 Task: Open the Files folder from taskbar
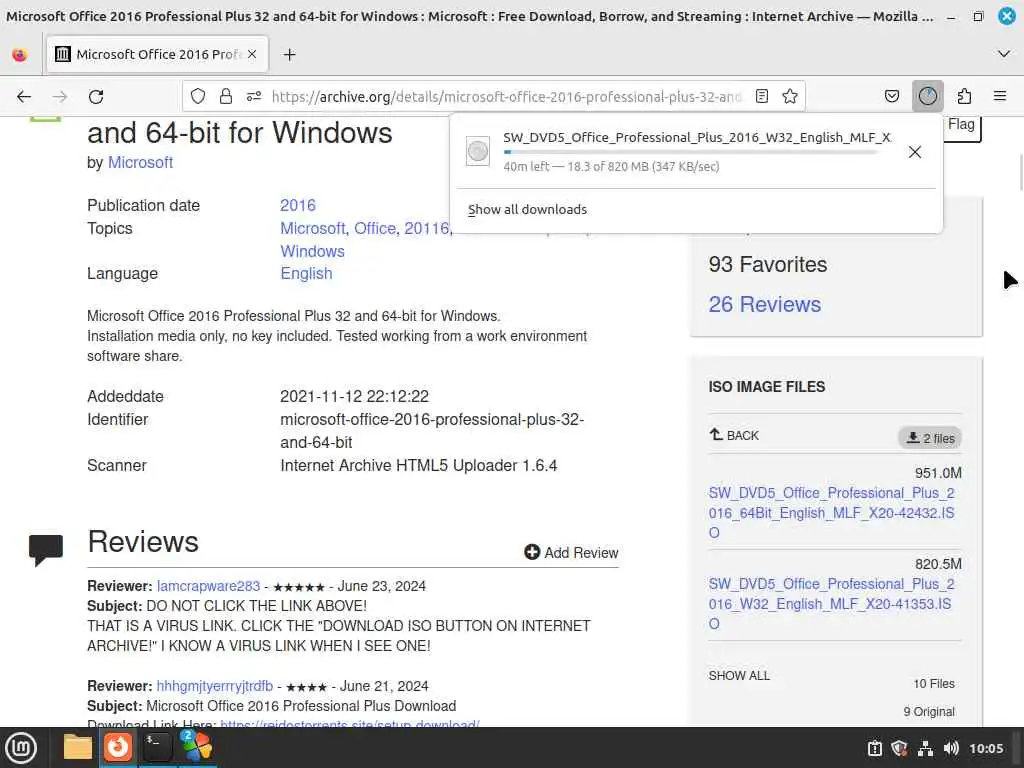[78, 747]
